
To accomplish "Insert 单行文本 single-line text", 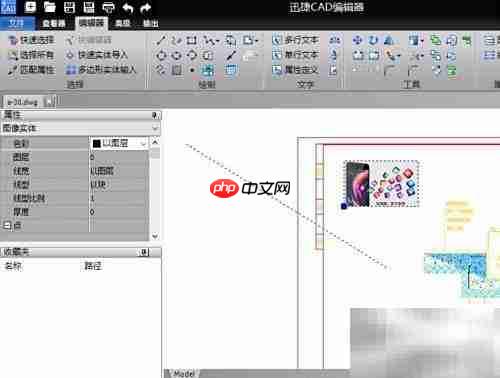I will (x=296, y=55).
